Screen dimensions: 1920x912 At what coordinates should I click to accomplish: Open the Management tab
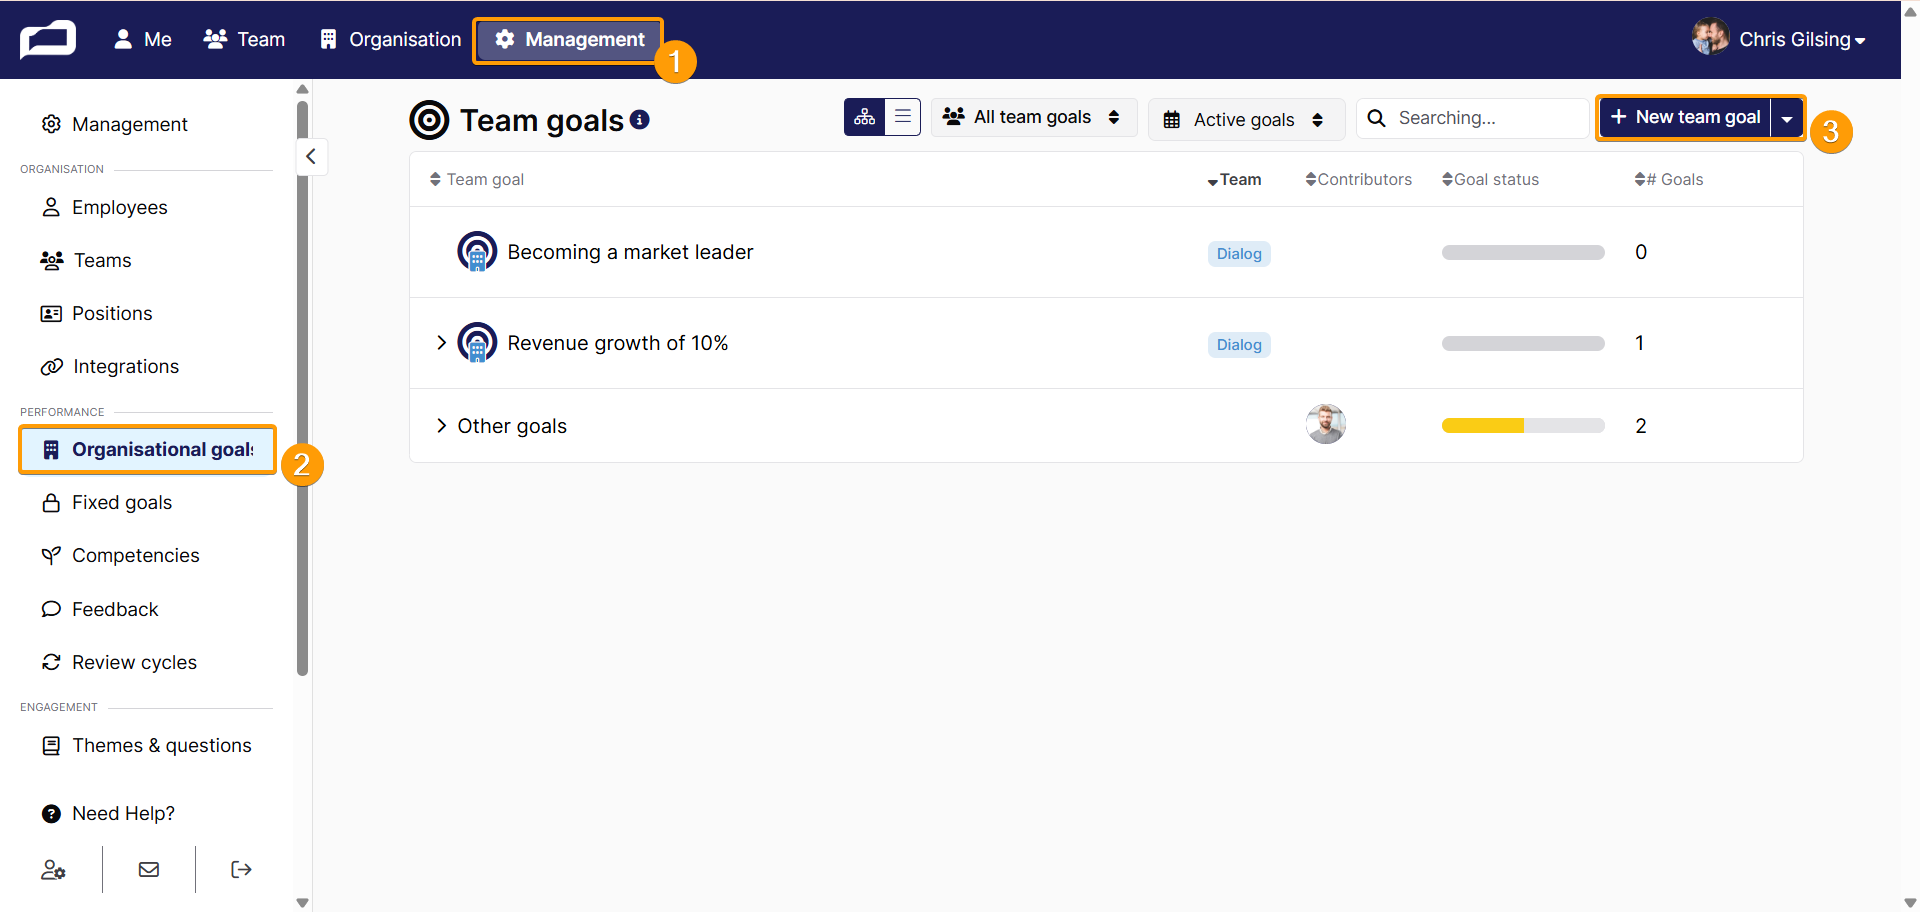pyautogui.click(x=569, y=40)
